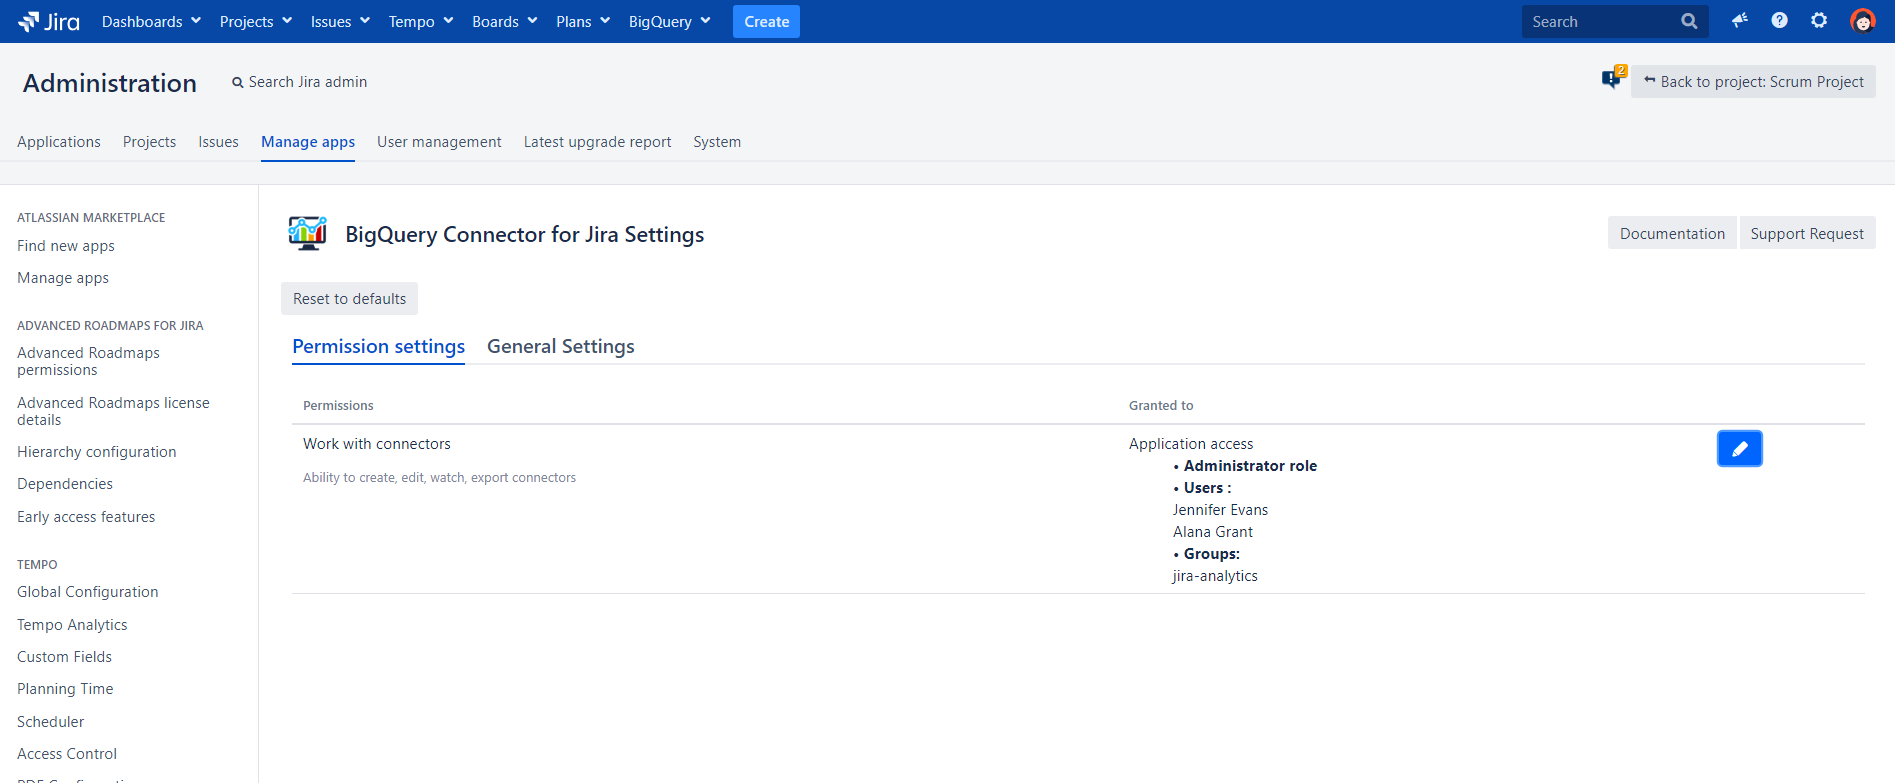Click Work with connectors permission text
This screenshot has width=1895, height=783.
[x=377, y=444]
